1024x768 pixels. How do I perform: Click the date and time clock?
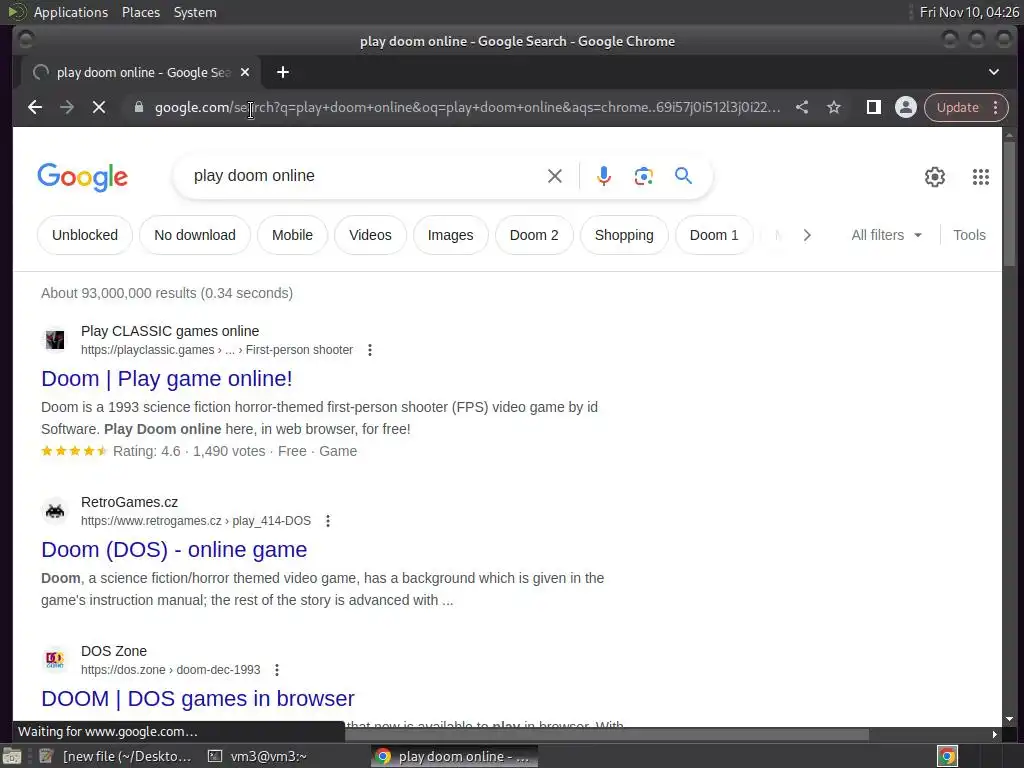969,12
